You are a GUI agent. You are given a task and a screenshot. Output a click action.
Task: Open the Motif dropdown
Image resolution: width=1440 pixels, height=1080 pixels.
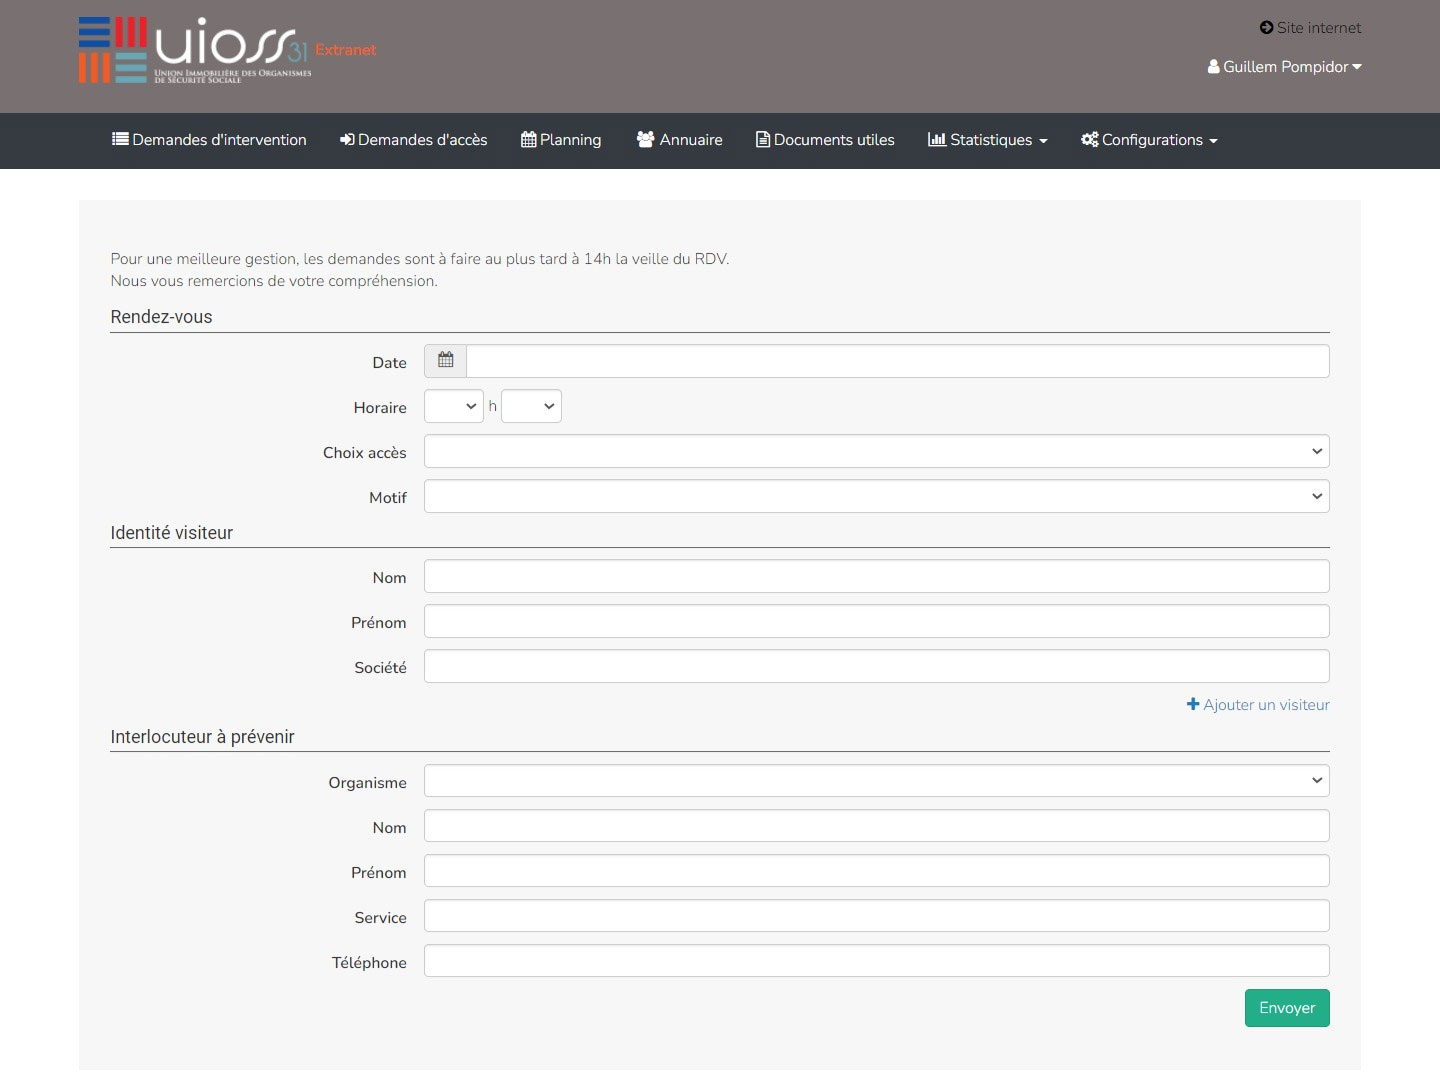click(x=877, y=496)
